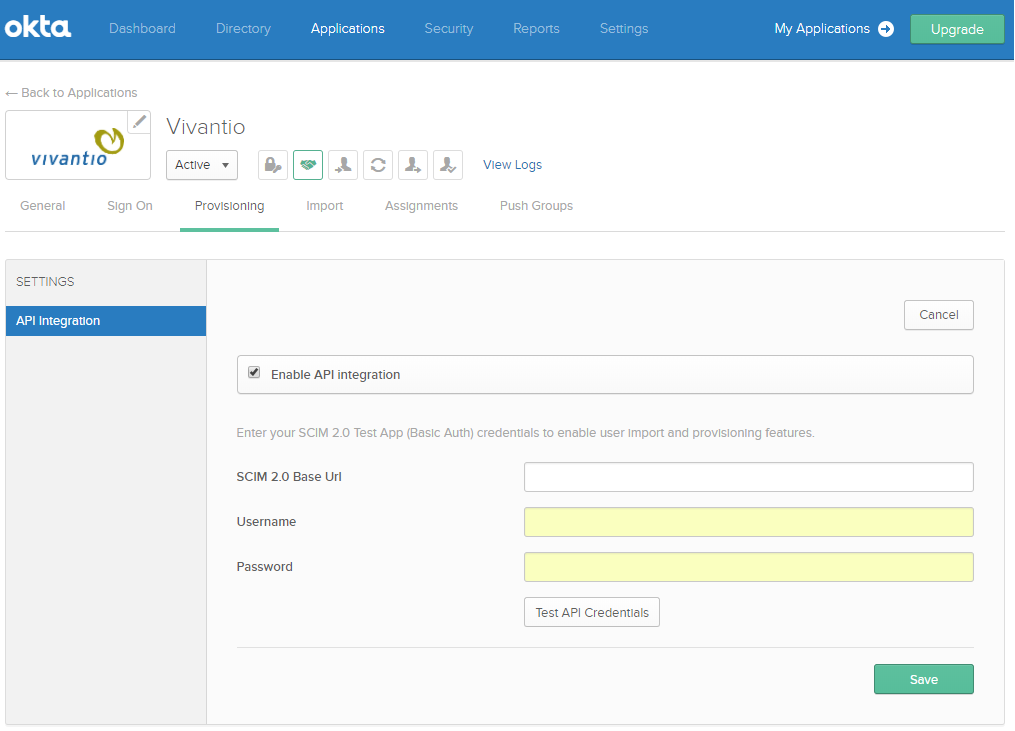Click the SCIM 2.0 Base Url label
The width and height of the screenshot is (1015, 731).
click(289, 477)
